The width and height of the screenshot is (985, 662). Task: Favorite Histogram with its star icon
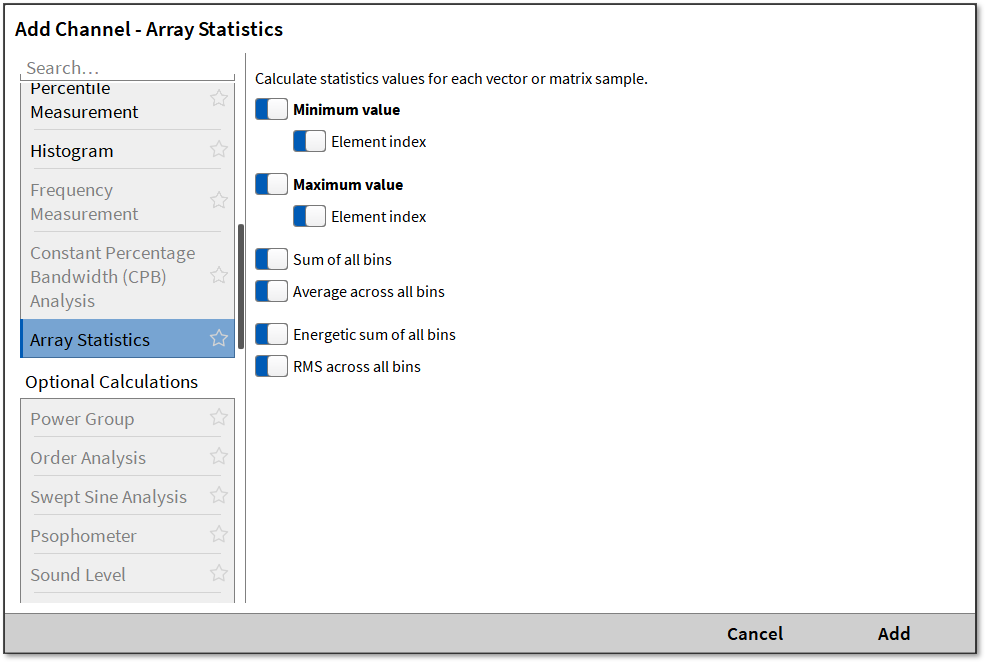tap(219, 150)
